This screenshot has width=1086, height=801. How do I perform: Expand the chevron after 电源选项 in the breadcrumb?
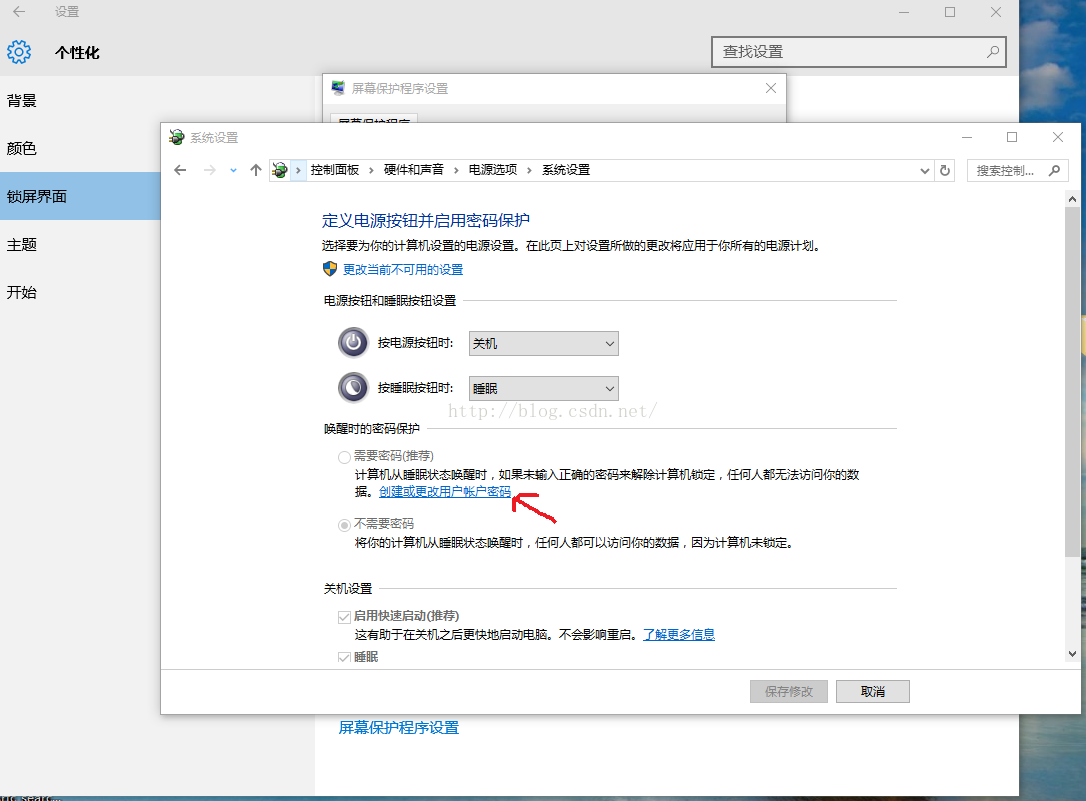coord(529,170)
